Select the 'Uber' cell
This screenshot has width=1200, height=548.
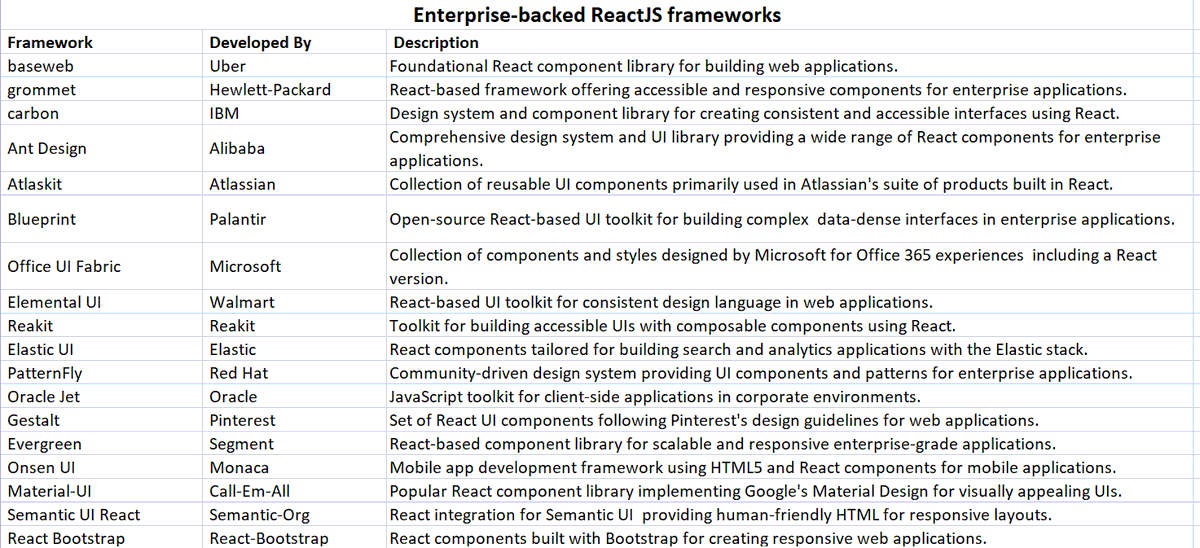(295, 66)
